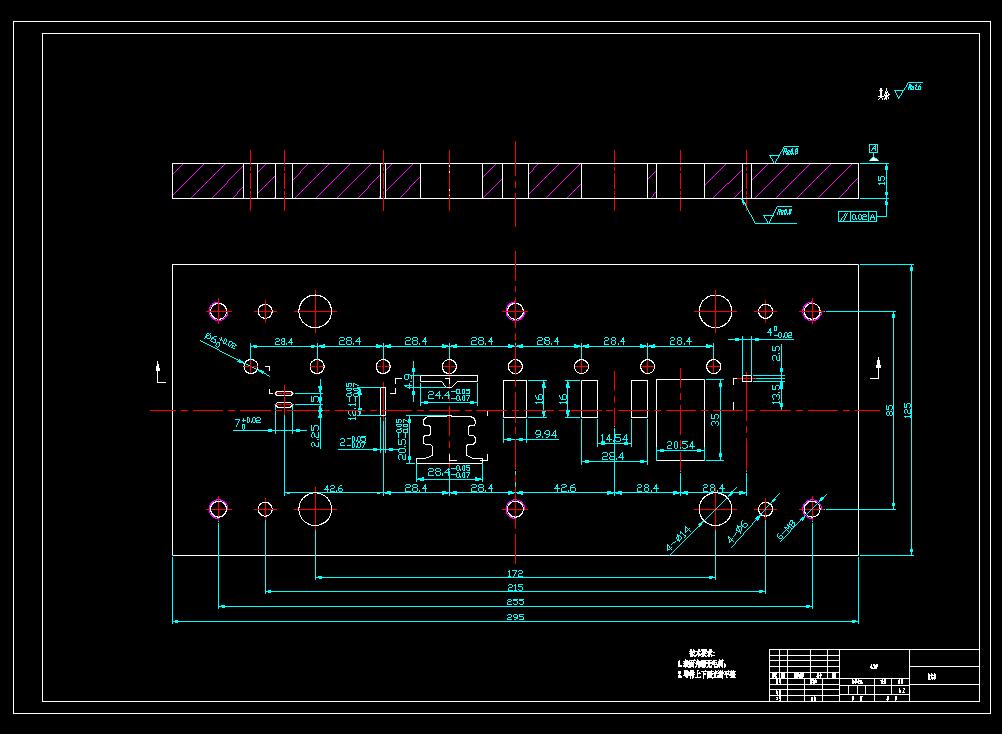Pick the 14.54 dimension text

point(614,438)
